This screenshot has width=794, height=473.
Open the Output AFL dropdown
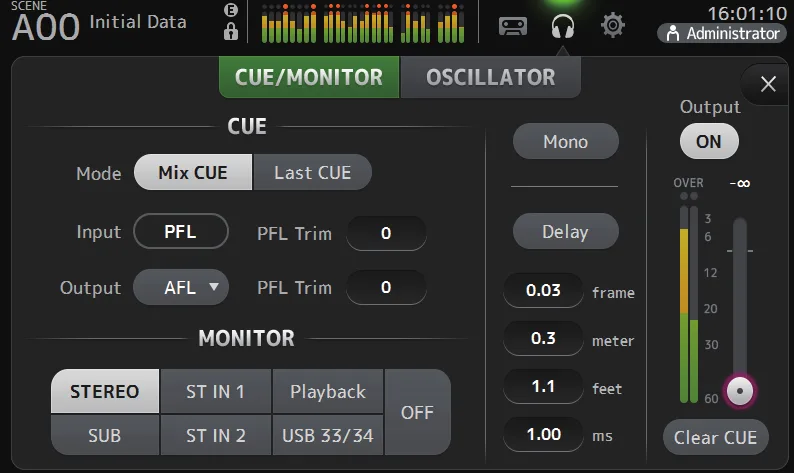click(x=181, y=287)
